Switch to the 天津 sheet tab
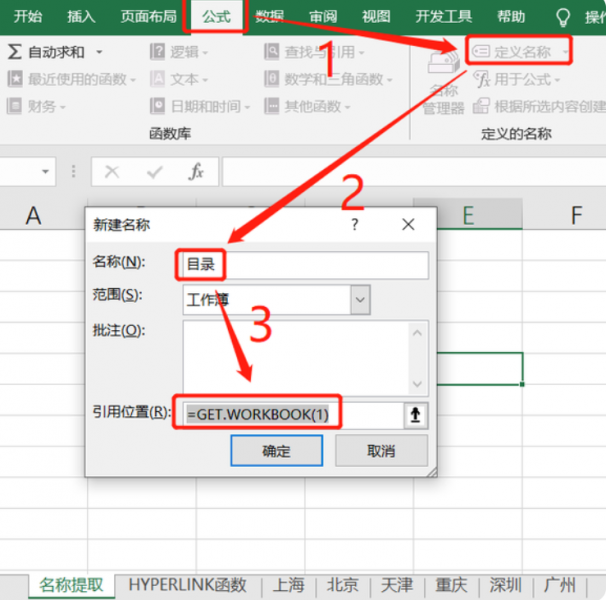Viewport: 606px width, 600px height. point(397,585)
